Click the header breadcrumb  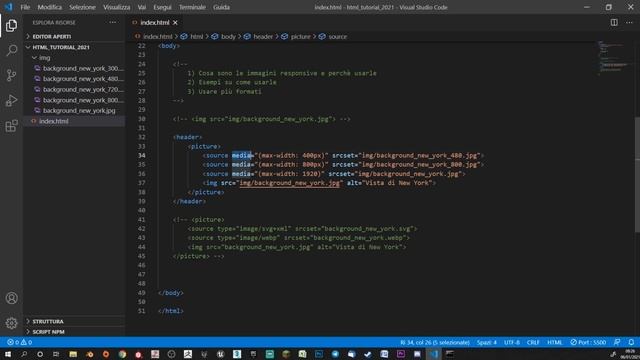coord(259,36)
